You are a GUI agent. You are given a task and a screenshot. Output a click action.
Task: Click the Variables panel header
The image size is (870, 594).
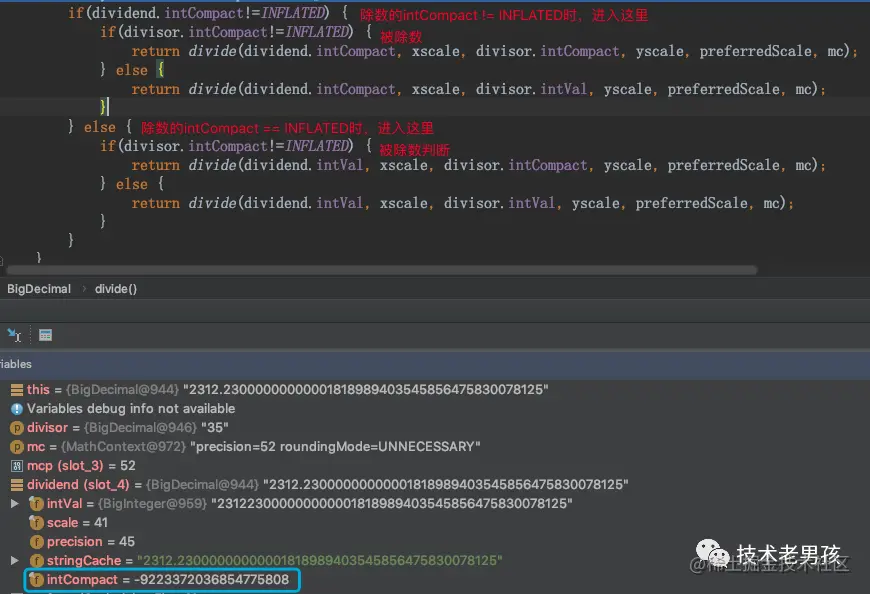pyautogui.click(x=435, y=364)
